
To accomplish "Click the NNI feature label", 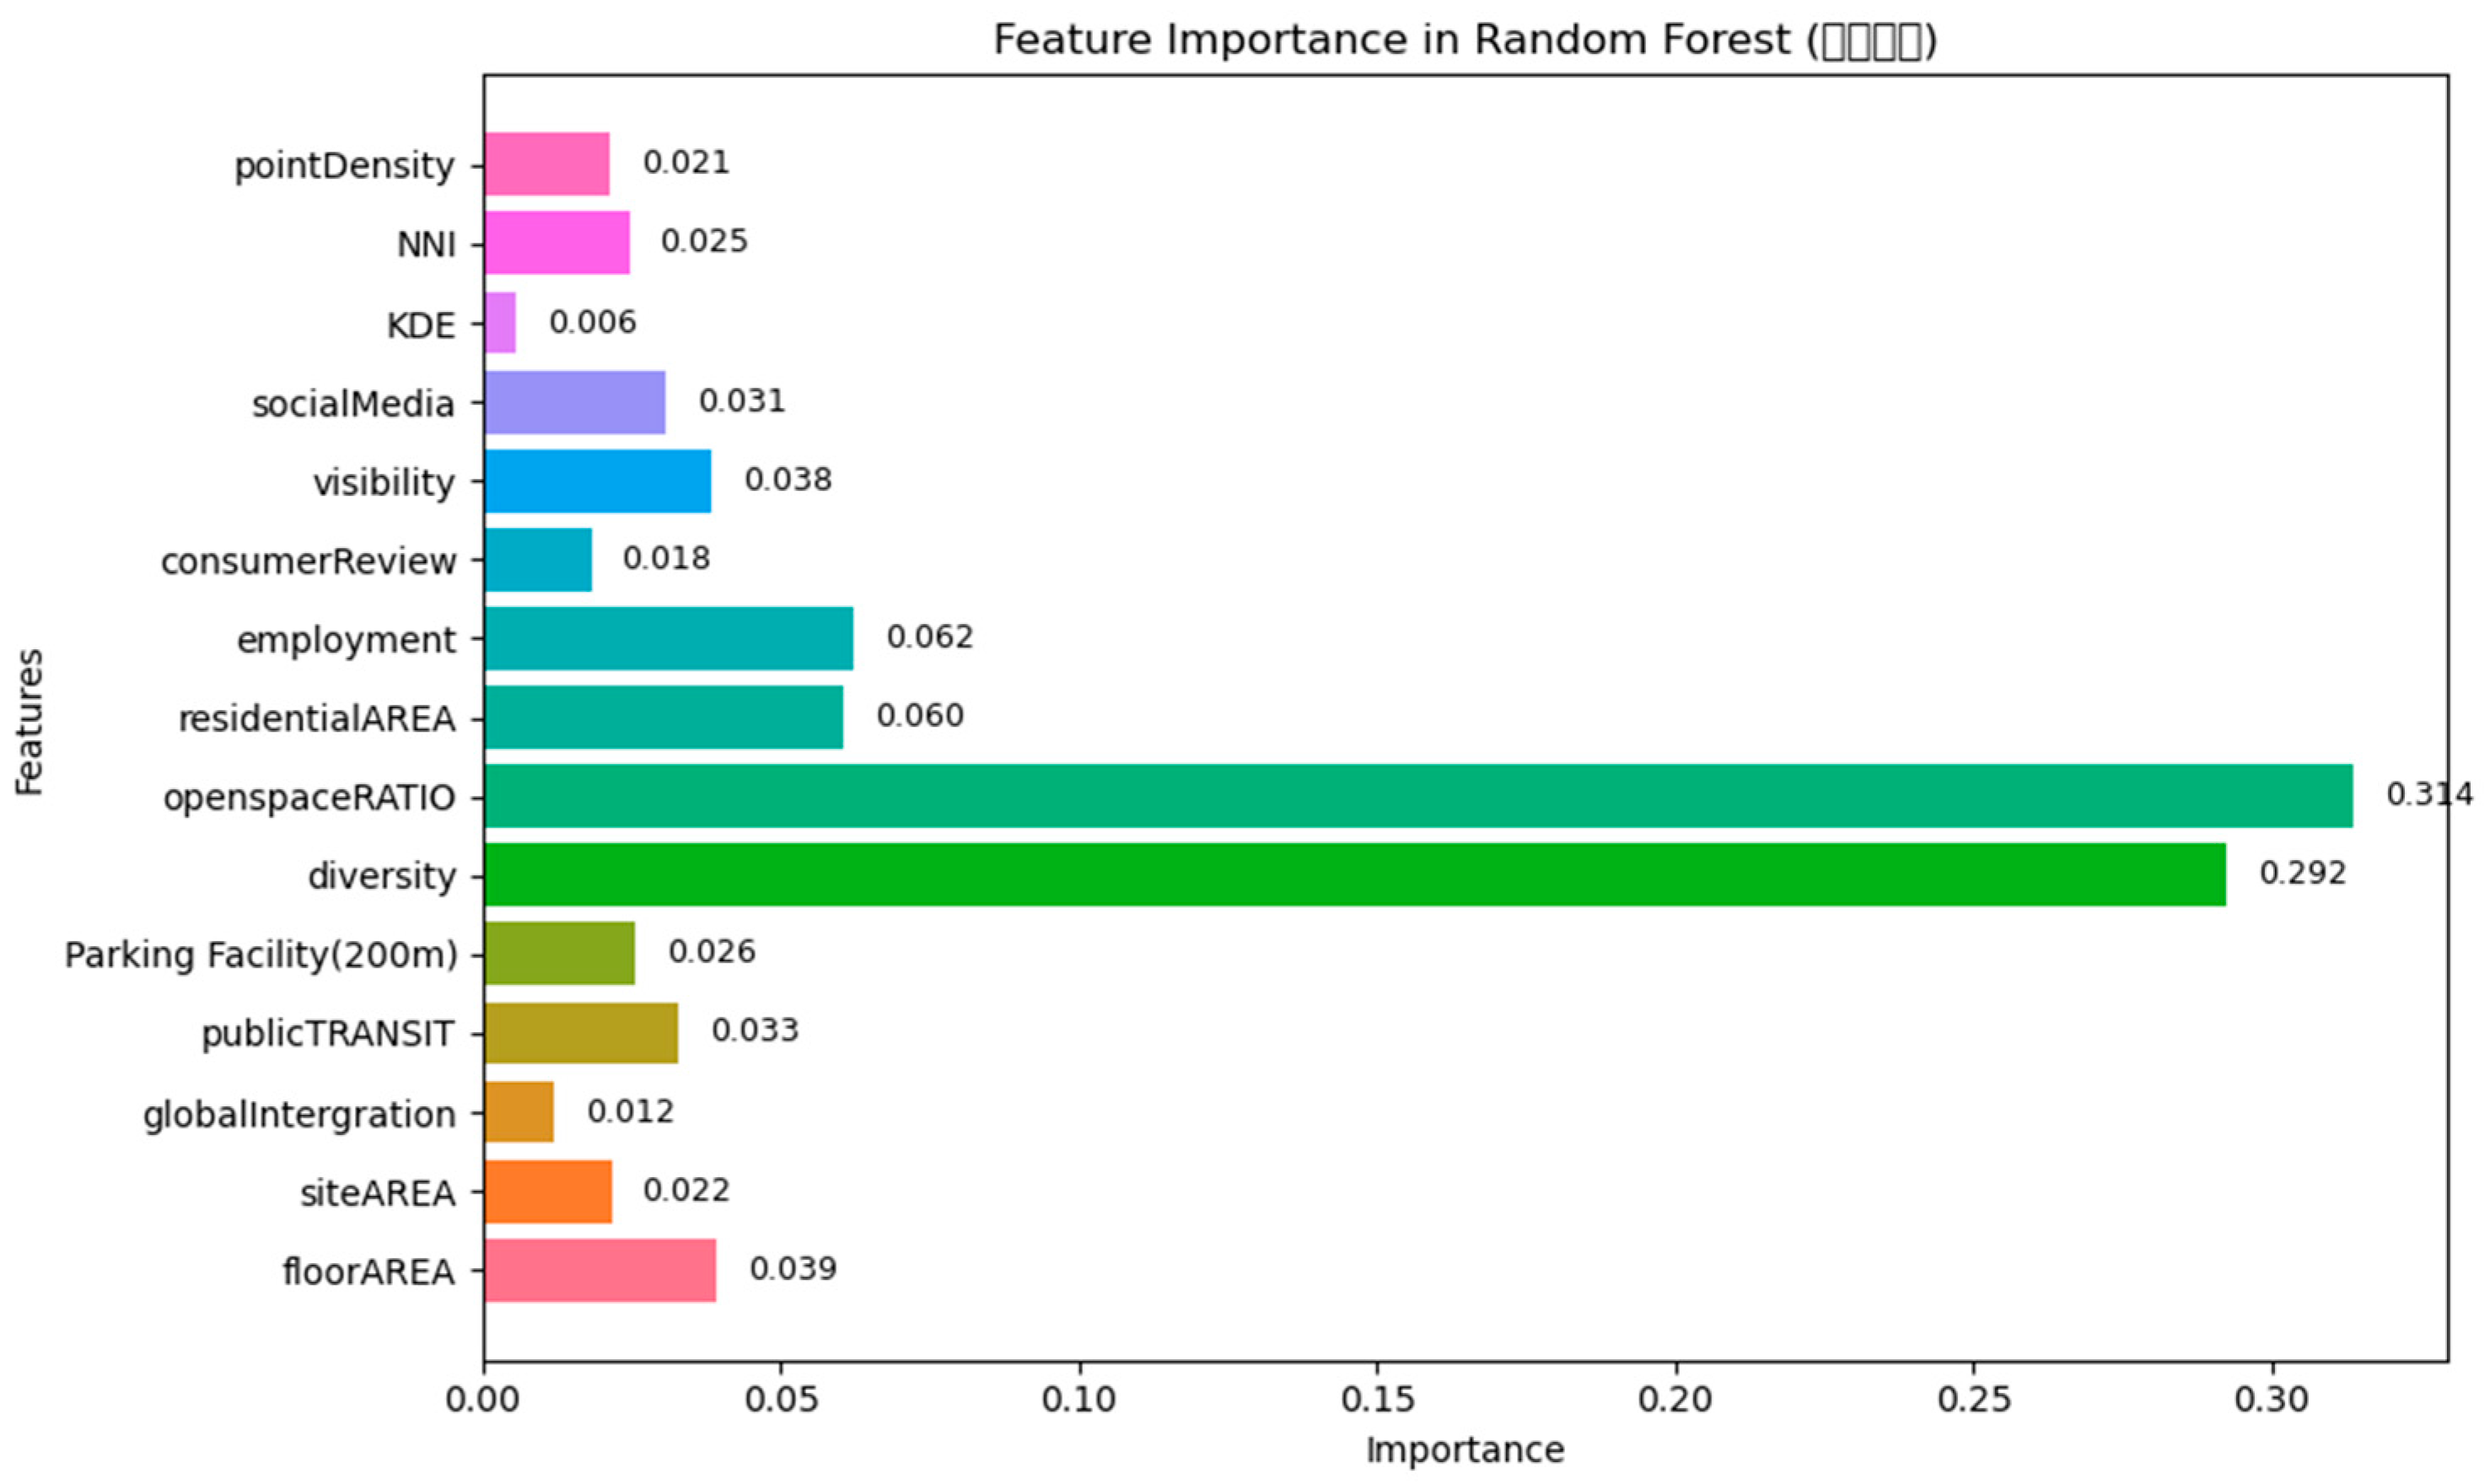I will 426,244.
